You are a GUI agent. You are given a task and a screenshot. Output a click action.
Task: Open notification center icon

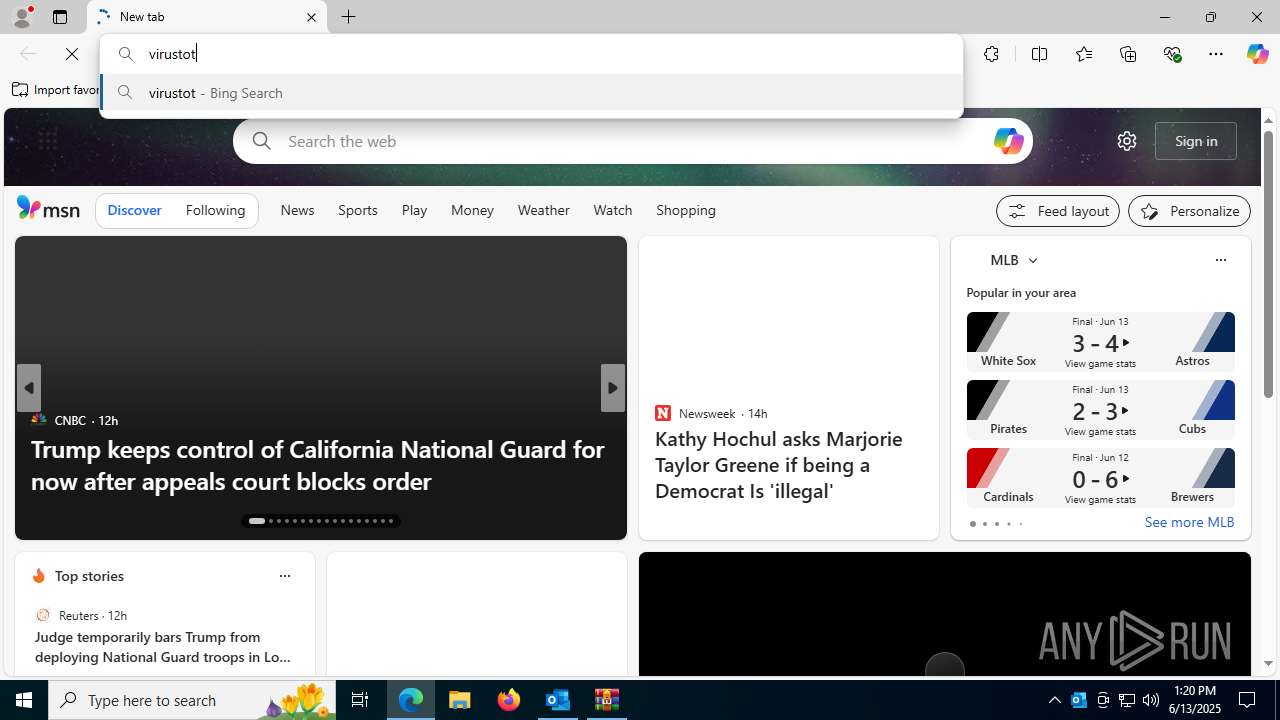(x=1248, y=700)
